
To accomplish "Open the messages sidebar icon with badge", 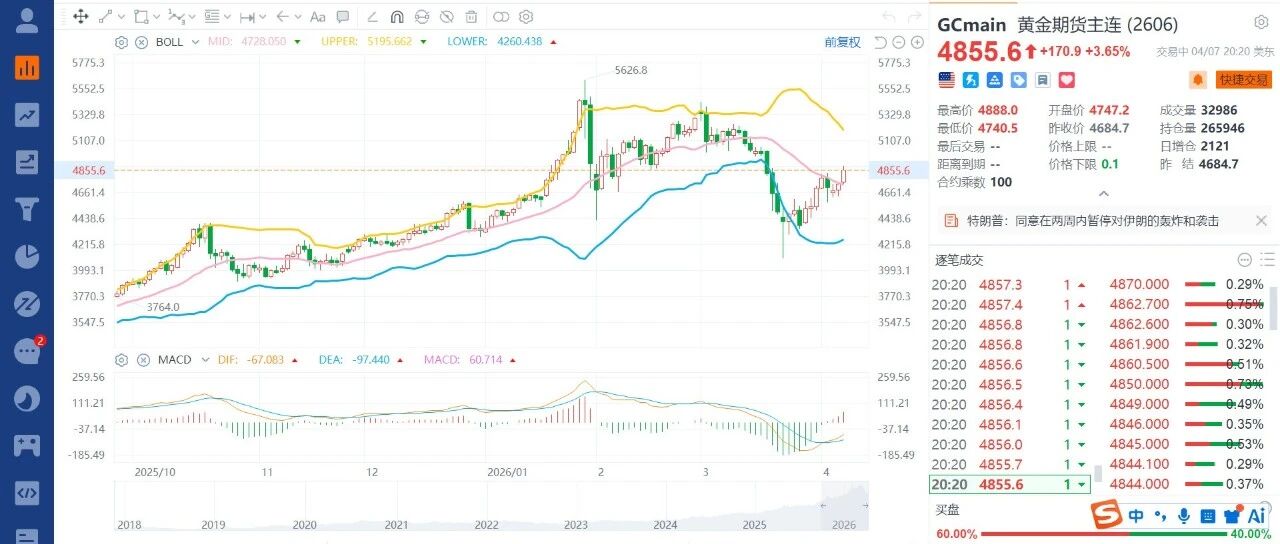I will pos(27,350).
